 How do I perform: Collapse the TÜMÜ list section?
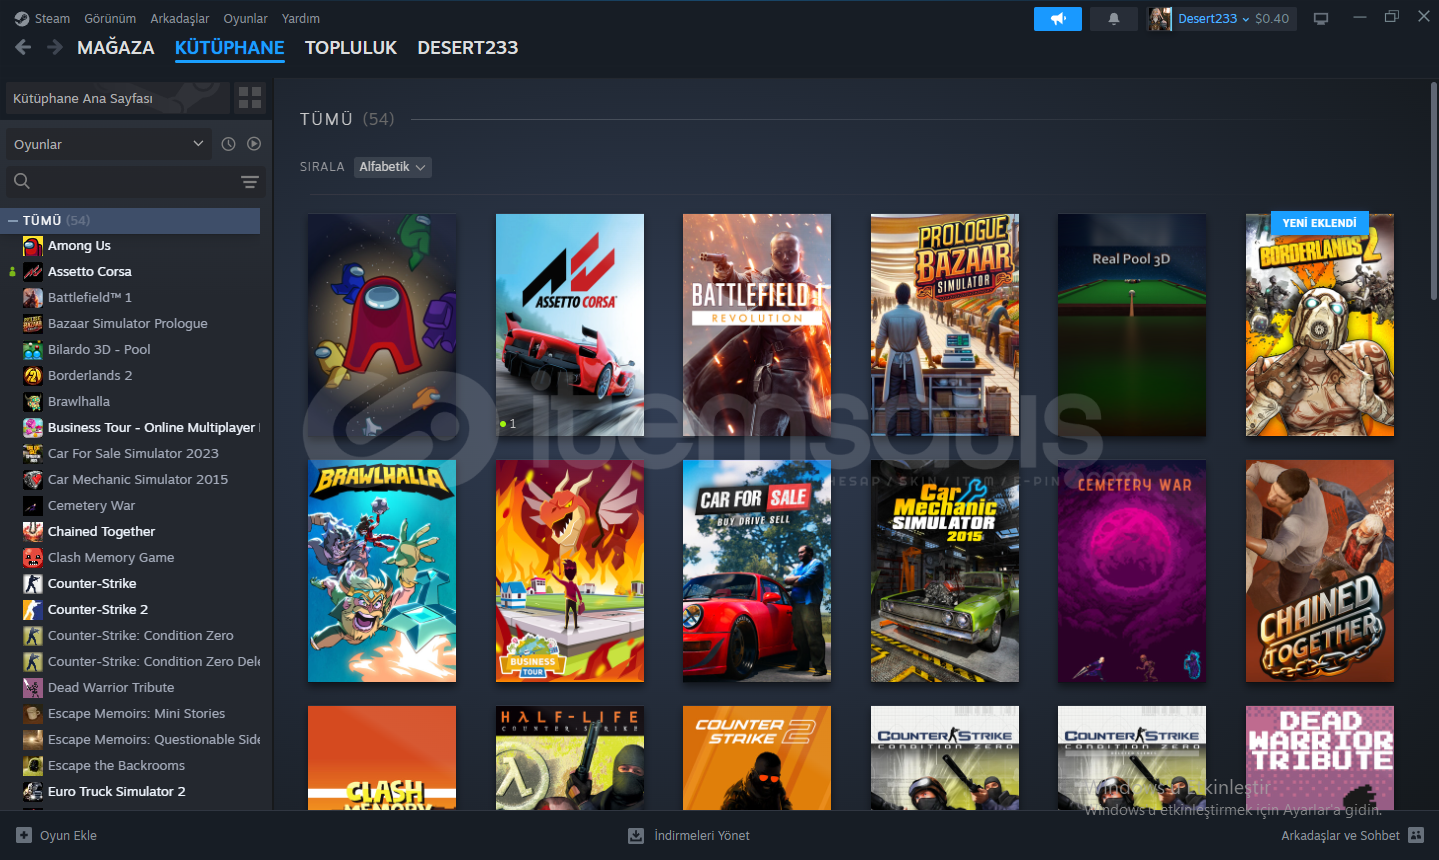[13, 220]
